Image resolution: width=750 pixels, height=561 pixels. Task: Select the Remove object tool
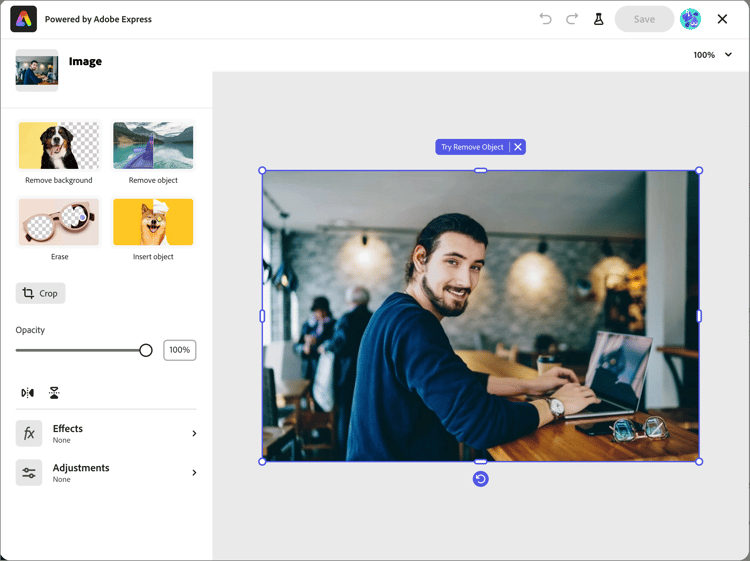[x=153, y=153]
